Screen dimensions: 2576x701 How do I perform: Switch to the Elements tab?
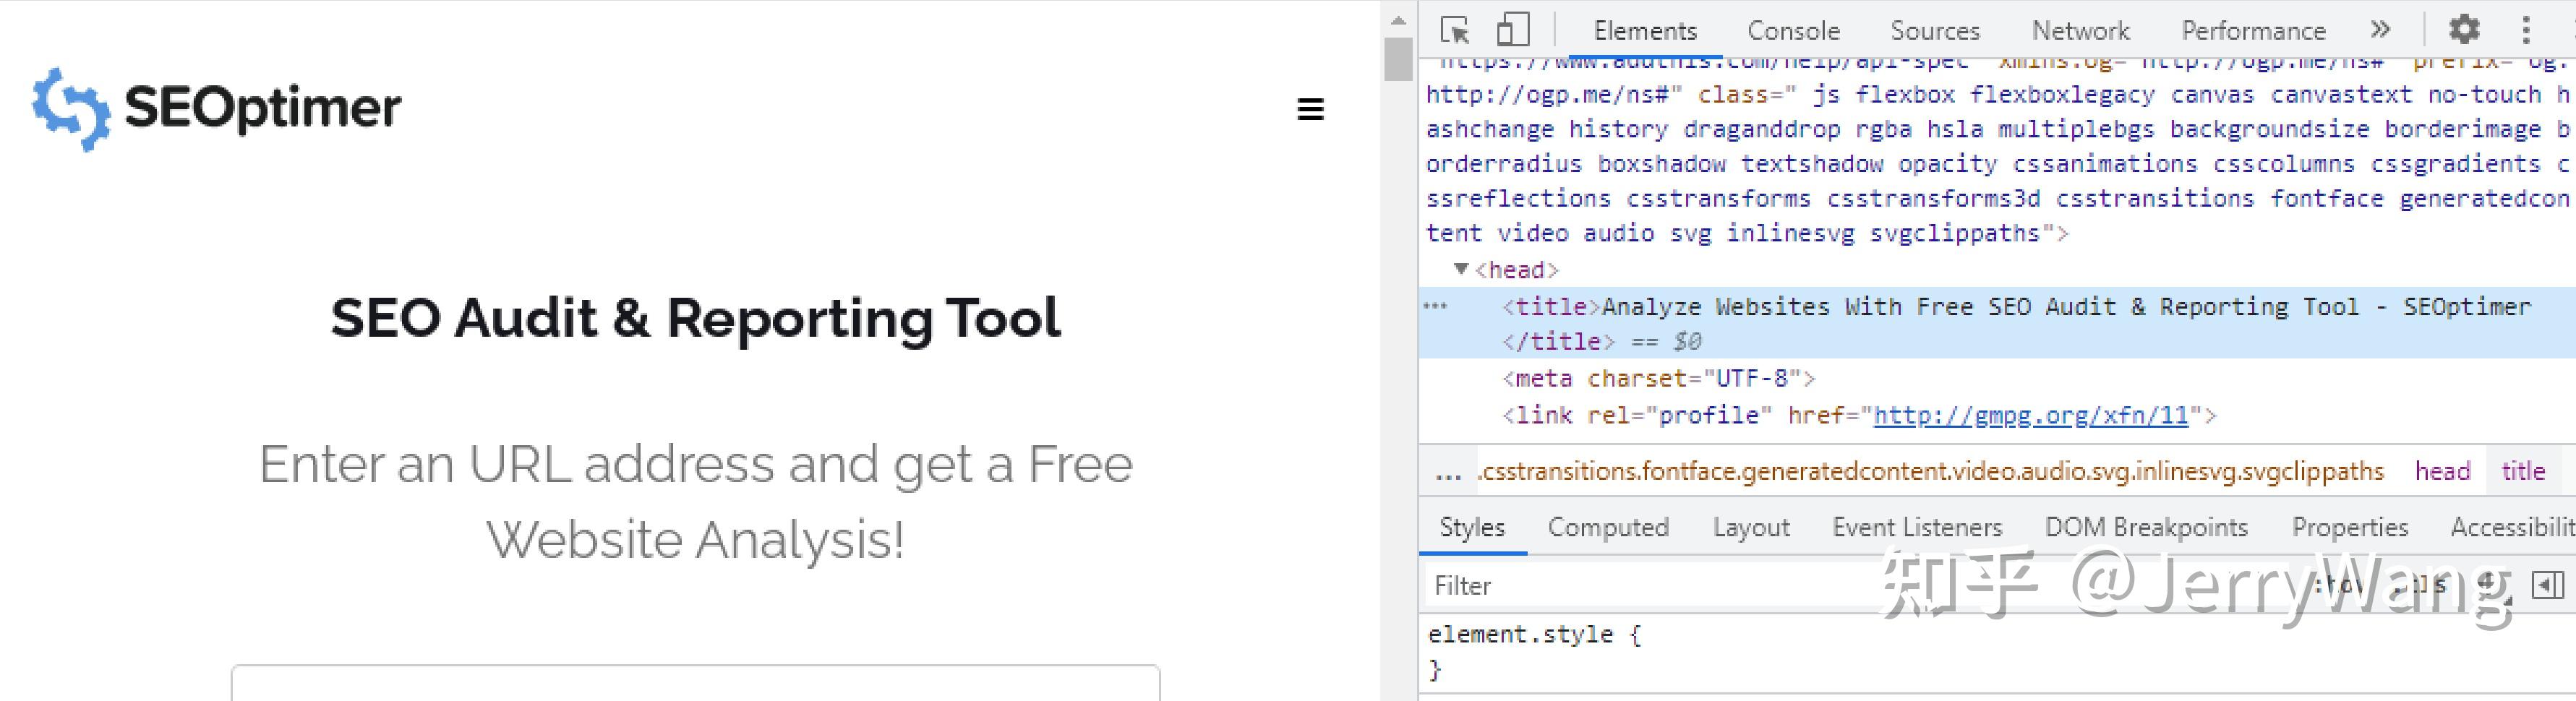[x=1645, y=31]
